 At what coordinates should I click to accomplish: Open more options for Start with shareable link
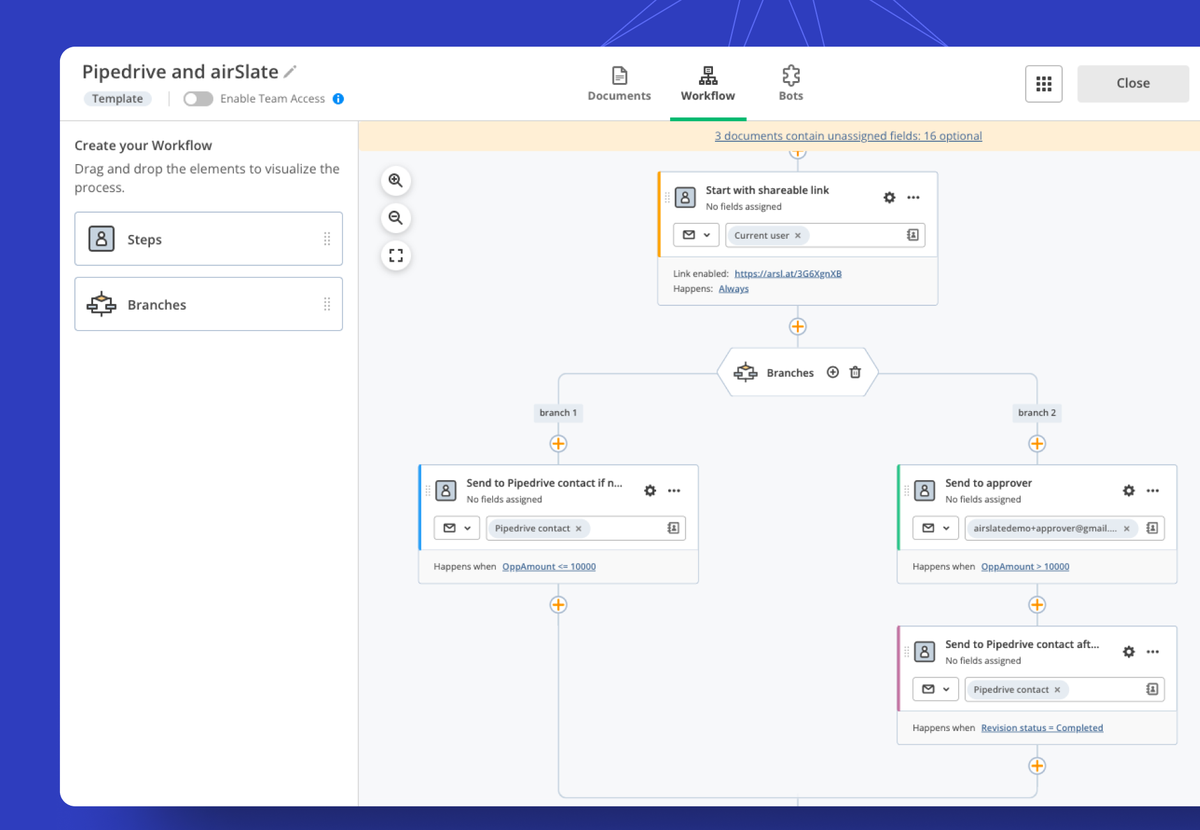[x=913, y=198]
